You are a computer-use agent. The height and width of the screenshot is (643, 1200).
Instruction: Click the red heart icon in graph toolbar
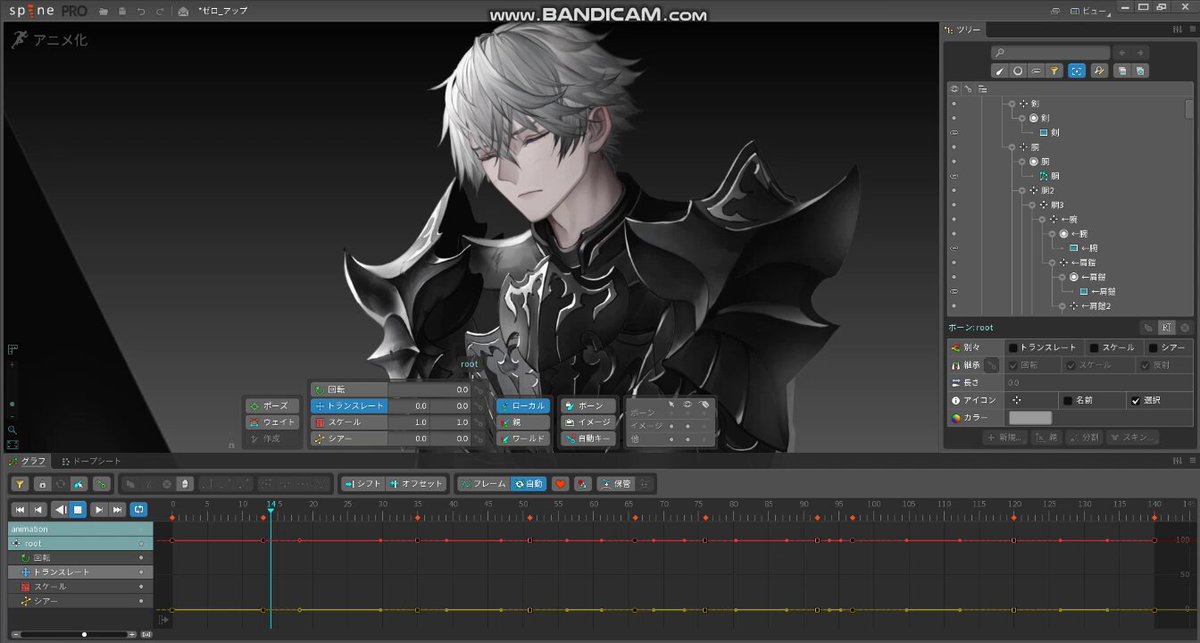561,484
